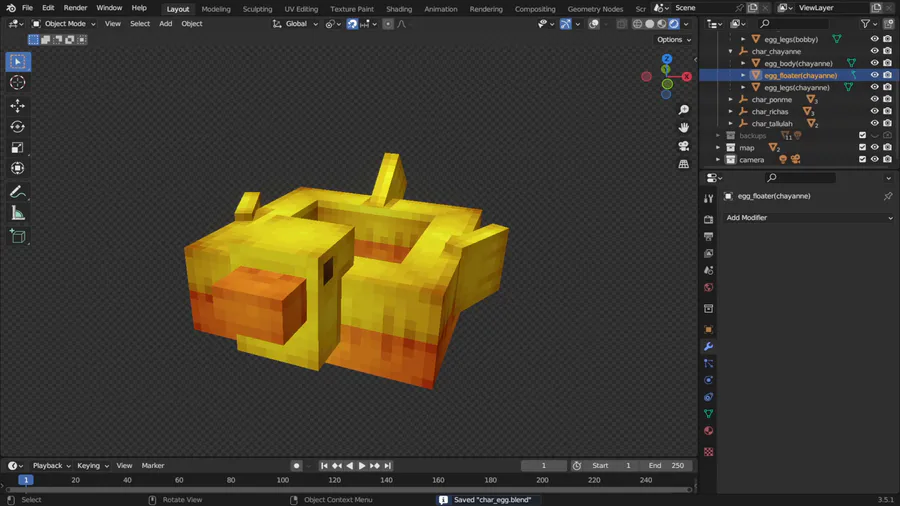Play the animation forward
Viewport: 900px width, 506px height.
pos(362,466)
